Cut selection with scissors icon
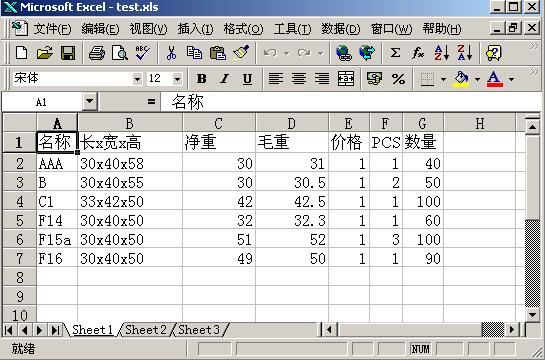The image size is (545, 360). coord(171,53)
